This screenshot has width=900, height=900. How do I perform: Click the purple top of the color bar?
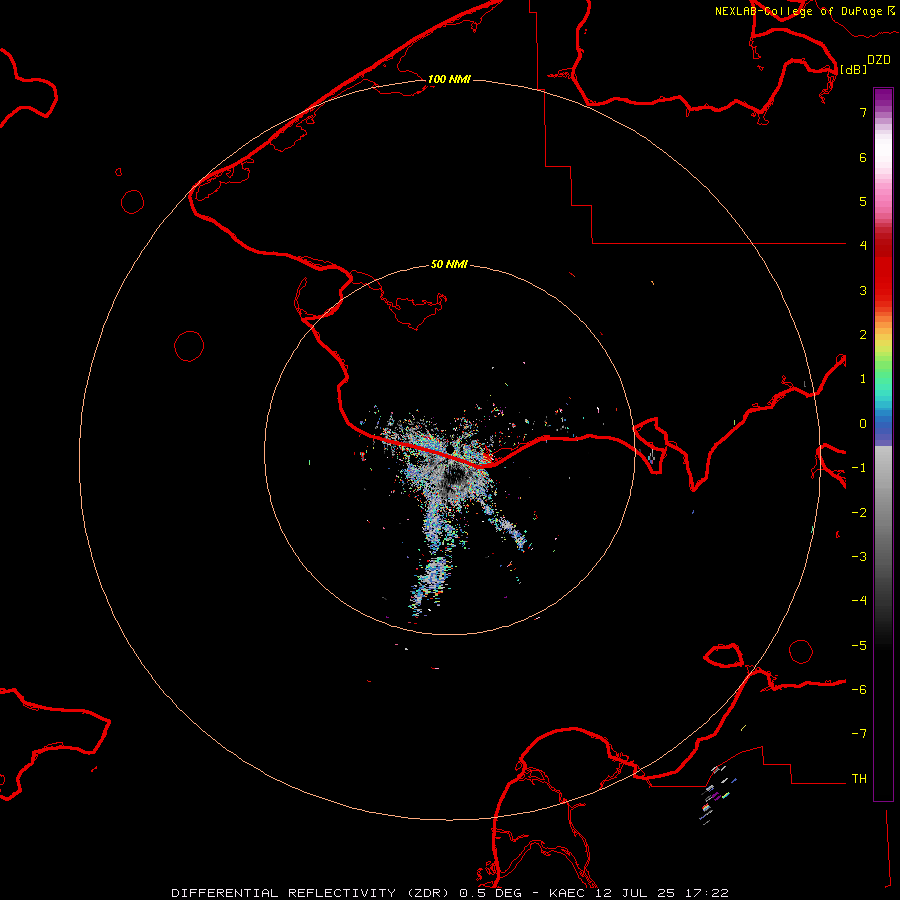883,98
